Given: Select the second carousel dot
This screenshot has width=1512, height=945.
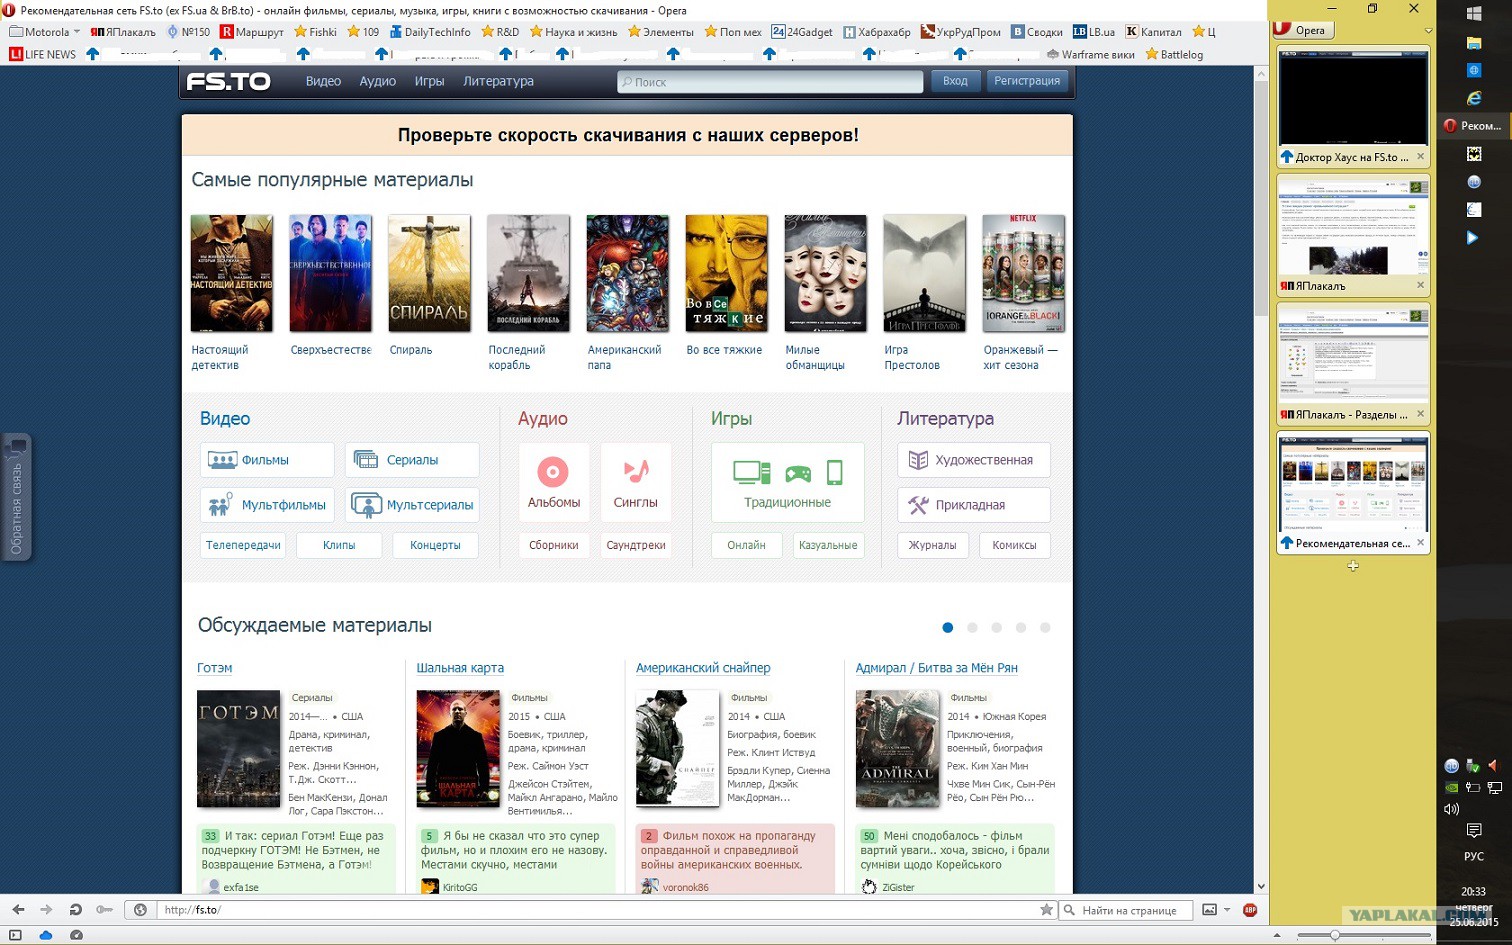Looking at the screenshot, I should point(972,628).
